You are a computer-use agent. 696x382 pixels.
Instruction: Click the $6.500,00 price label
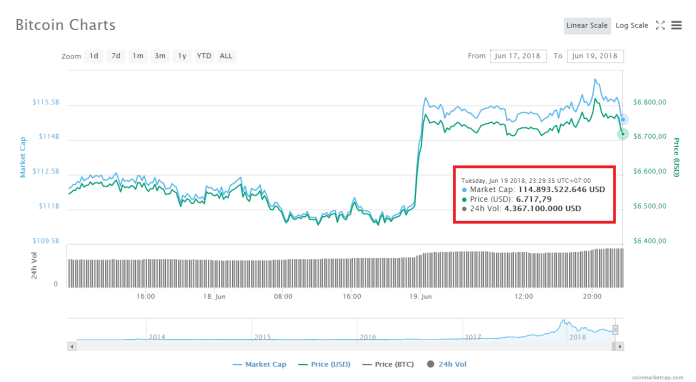click(x=649, y=206)
